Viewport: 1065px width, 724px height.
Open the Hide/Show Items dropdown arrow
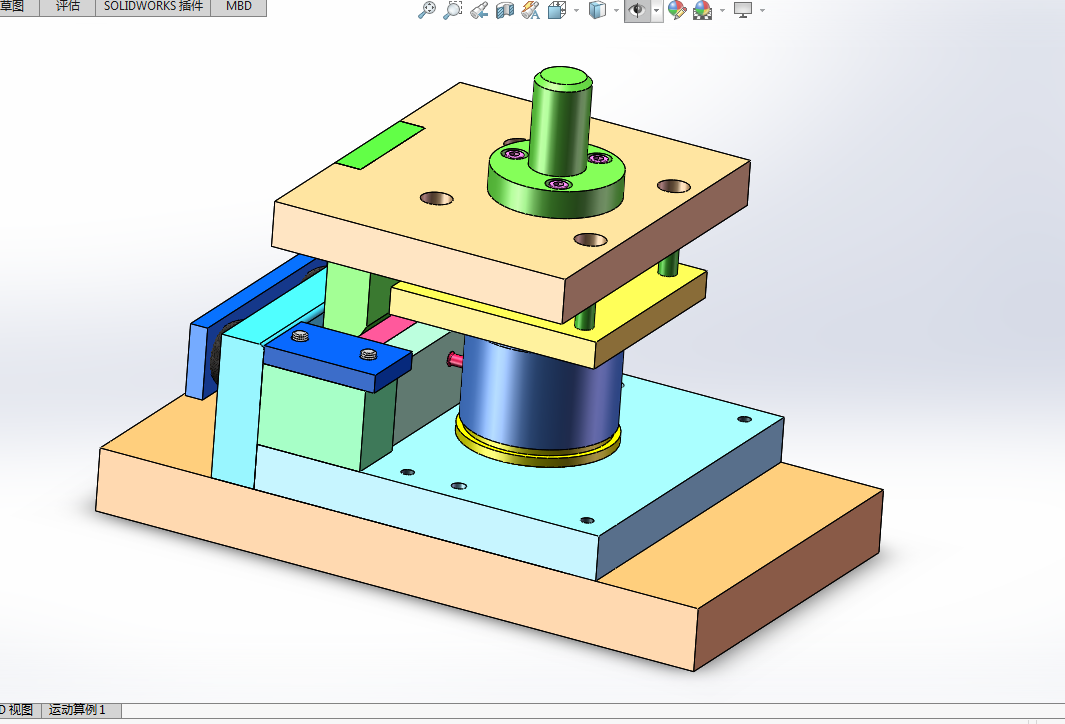point(656,10)
